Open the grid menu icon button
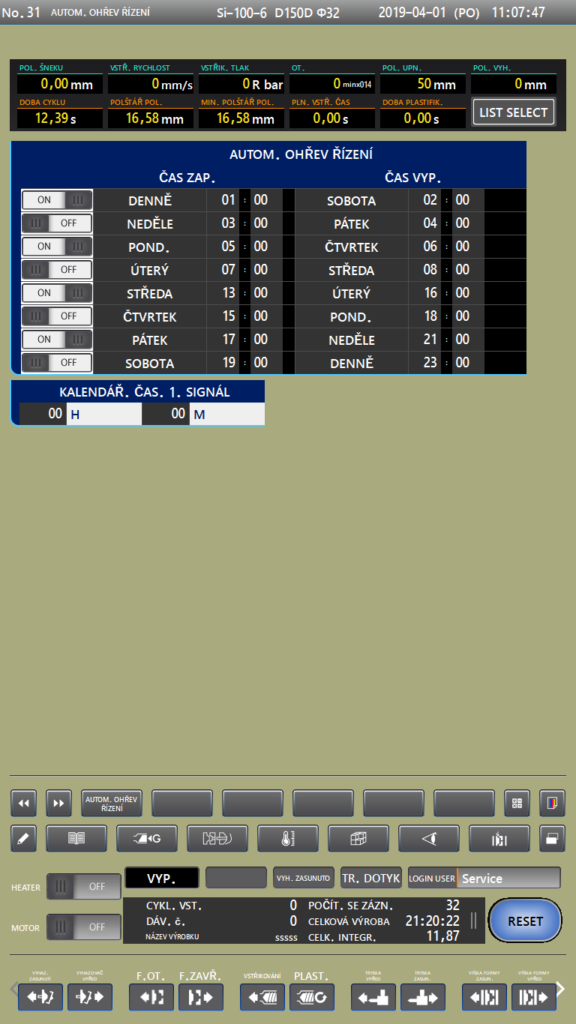576x1024 pixels. click(x=517, y=803)
